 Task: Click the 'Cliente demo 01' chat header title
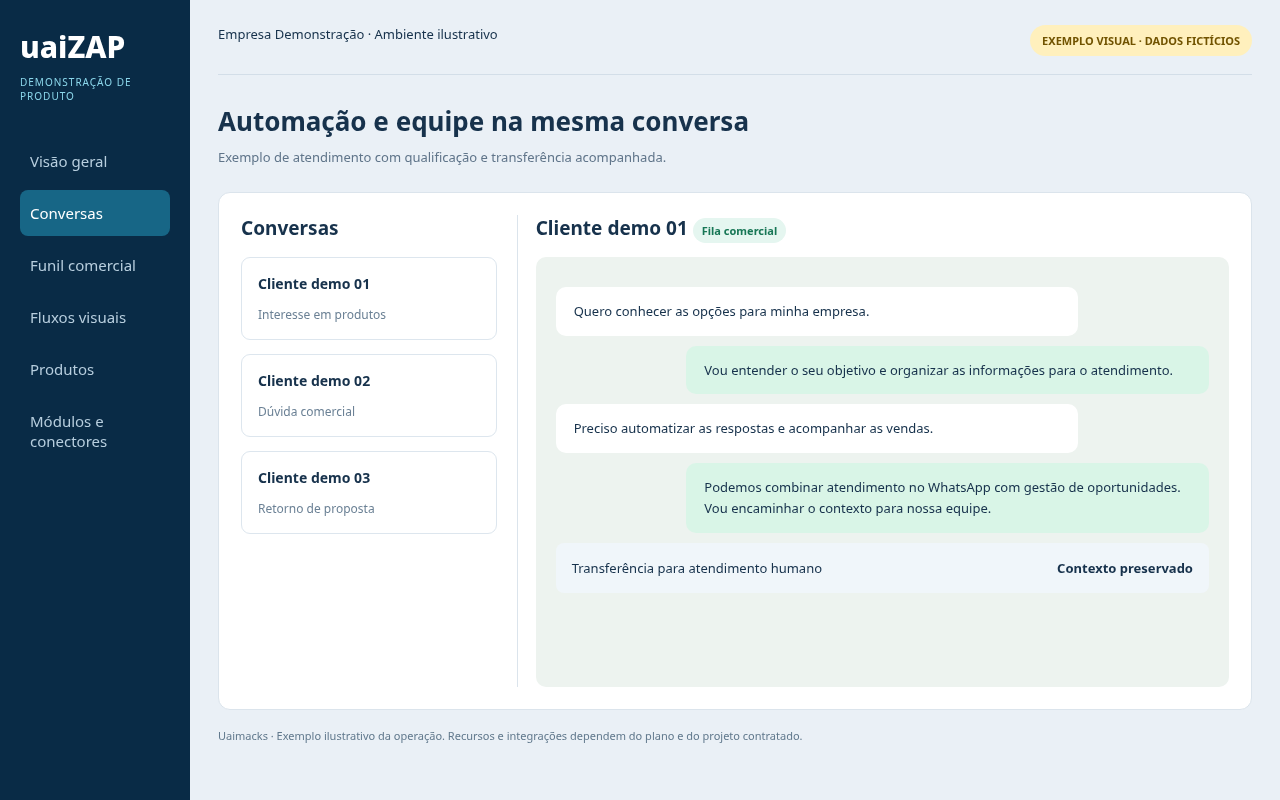pyautogui.click(x=612, y=228)
